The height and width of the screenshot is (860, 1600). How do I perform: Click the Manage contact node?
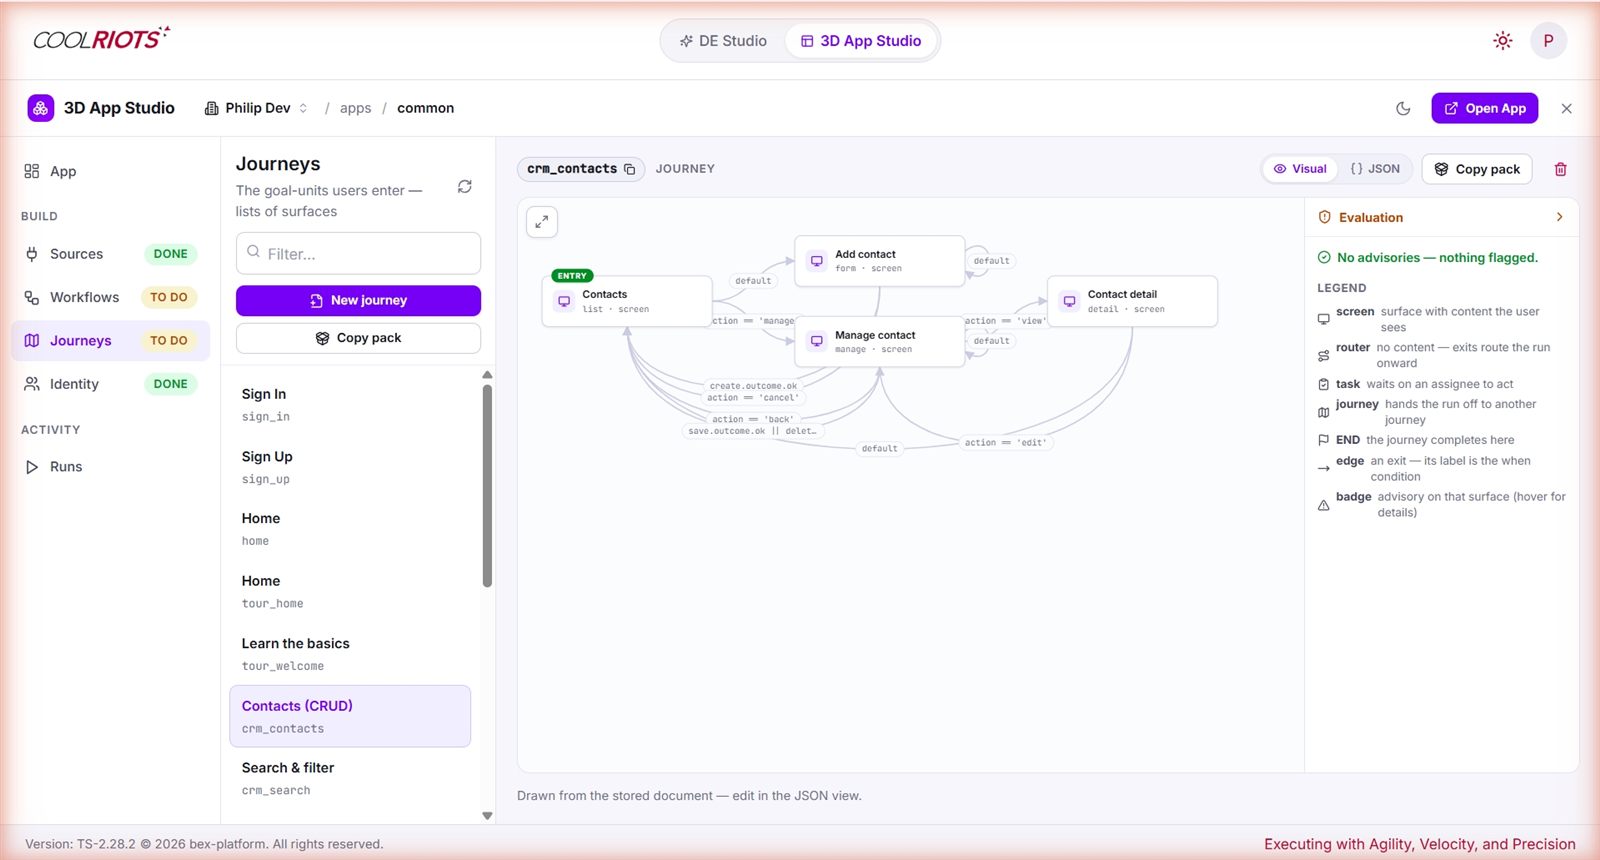880,341
